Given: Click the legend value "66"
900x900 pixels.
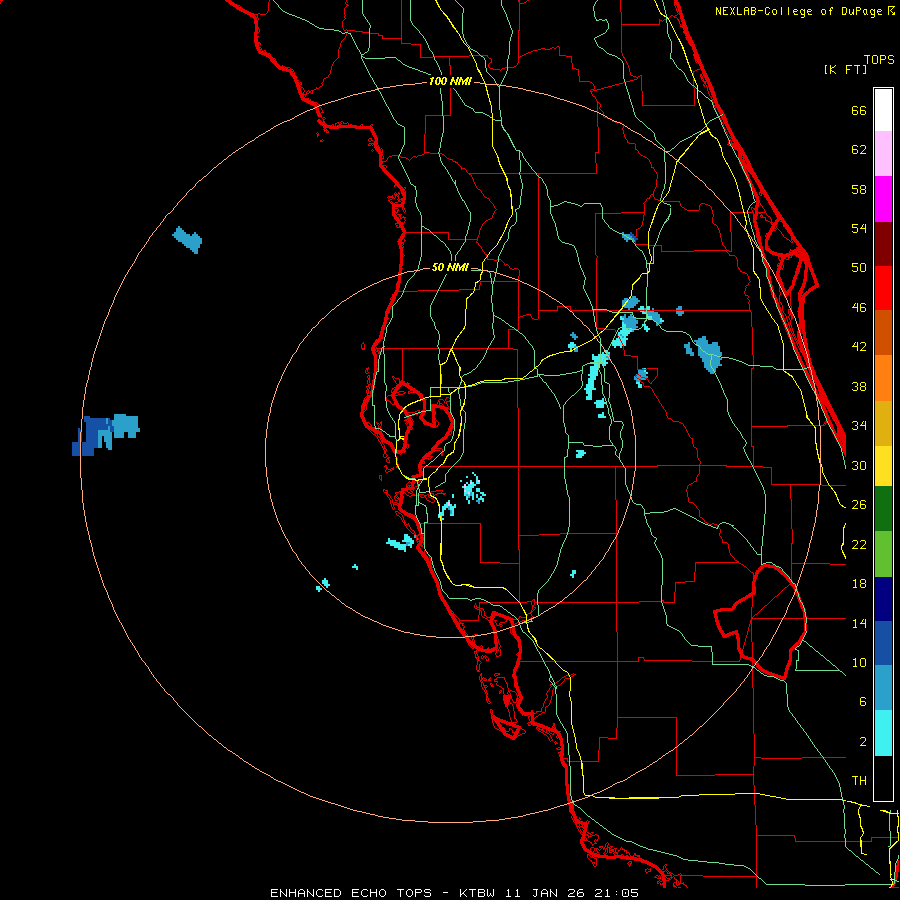Looking at the screenshot, I should [859, 110].
